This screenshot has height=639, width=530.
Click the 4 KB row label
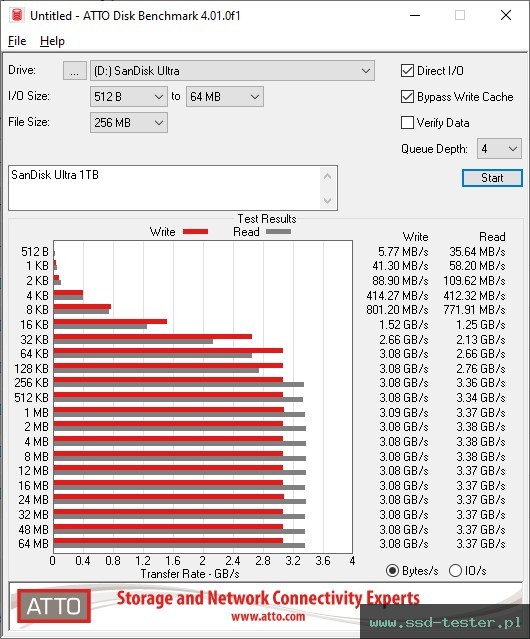[x=37, y=295]
